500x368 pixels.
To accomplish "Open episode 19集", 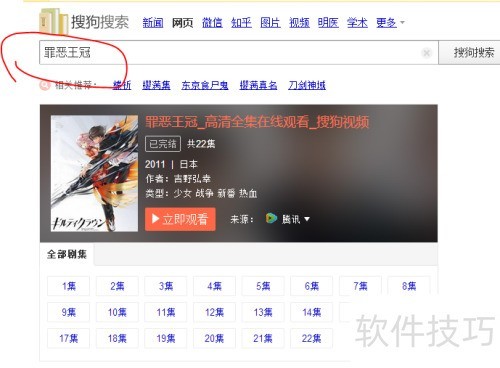I will [x=166, y=338].
